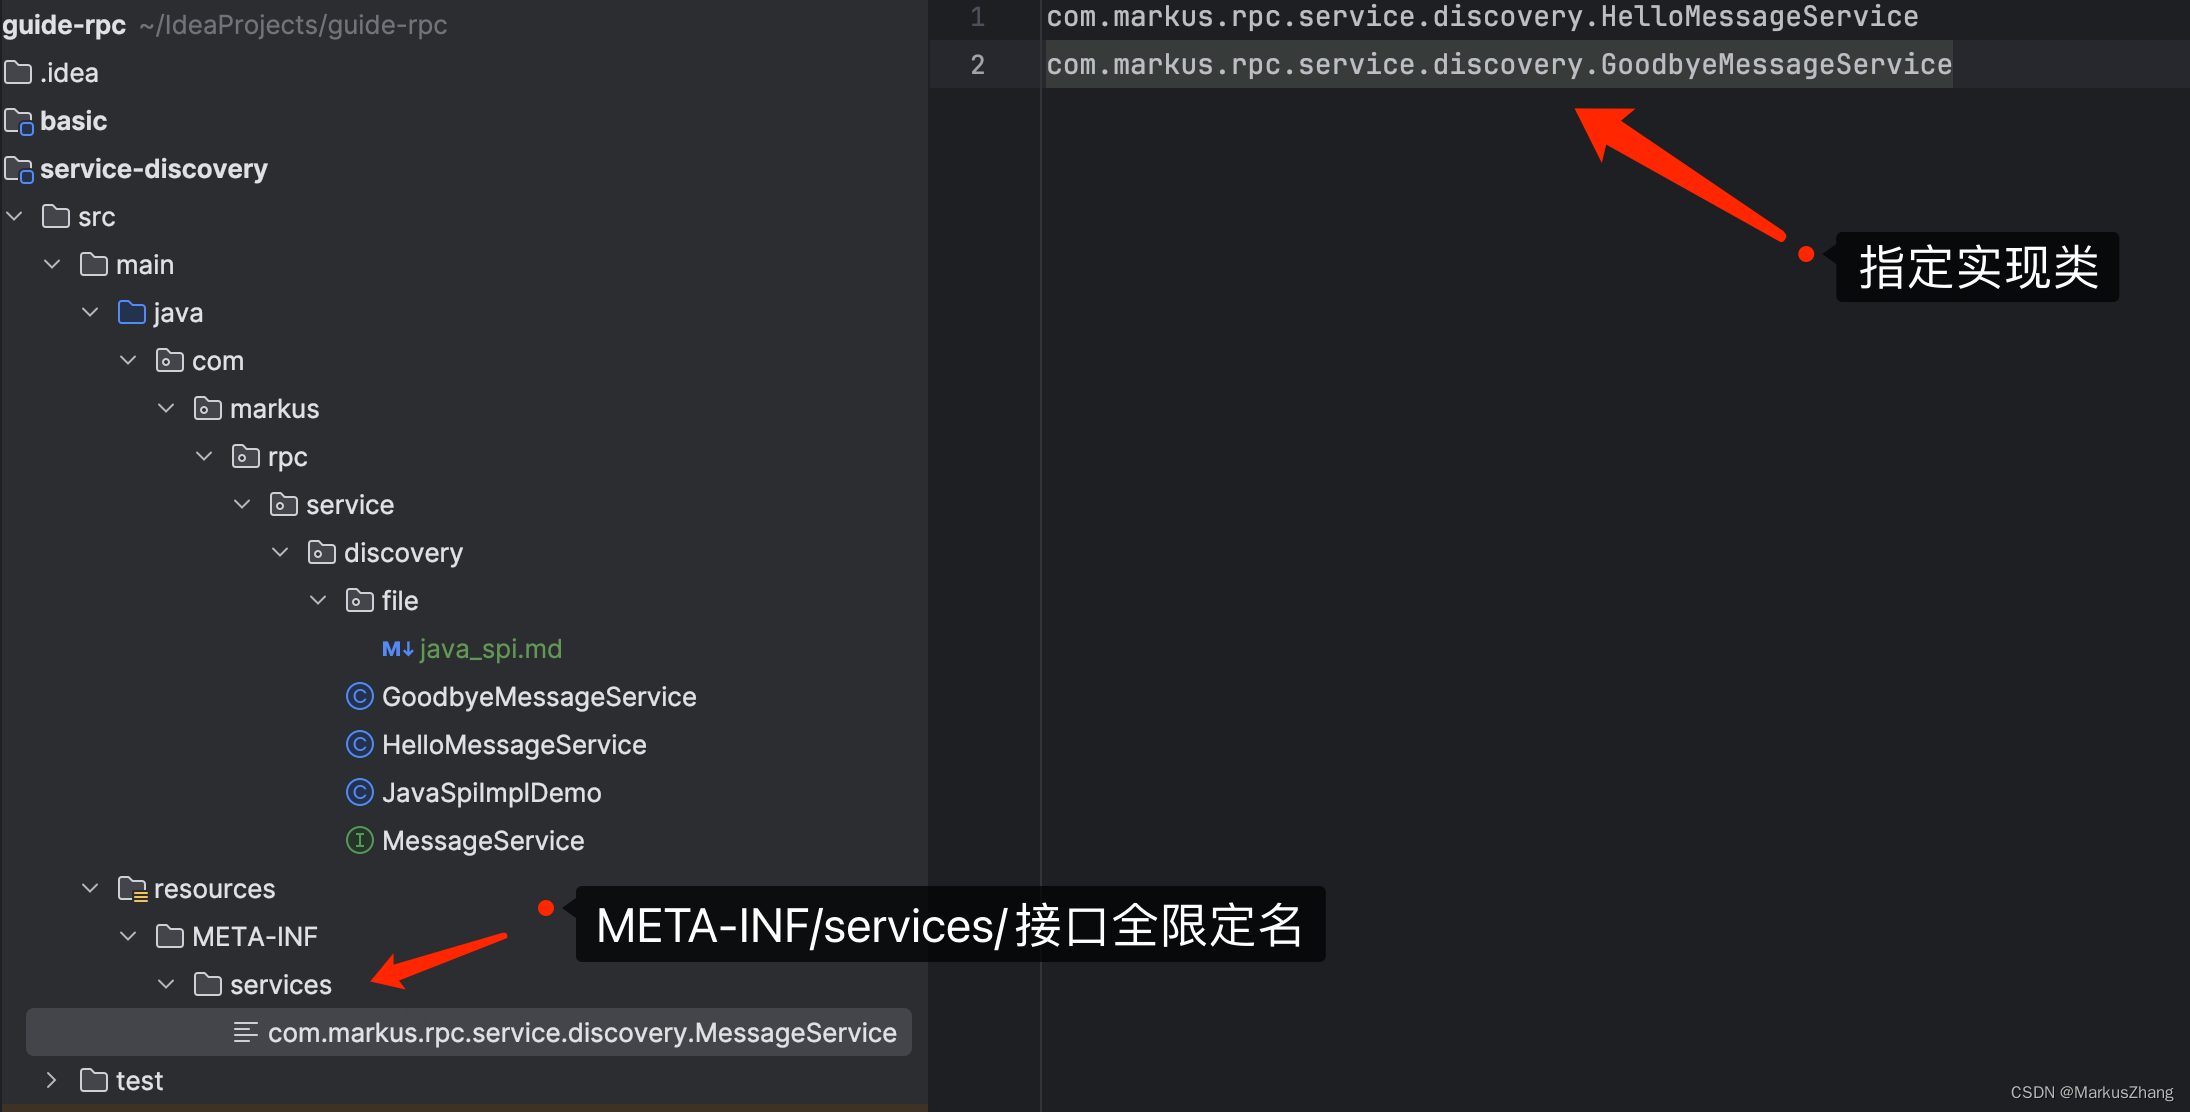The height and width of the screenshot is (1112, 2190).
Task: Click editor line number 1
Action: tap(977, 17)
